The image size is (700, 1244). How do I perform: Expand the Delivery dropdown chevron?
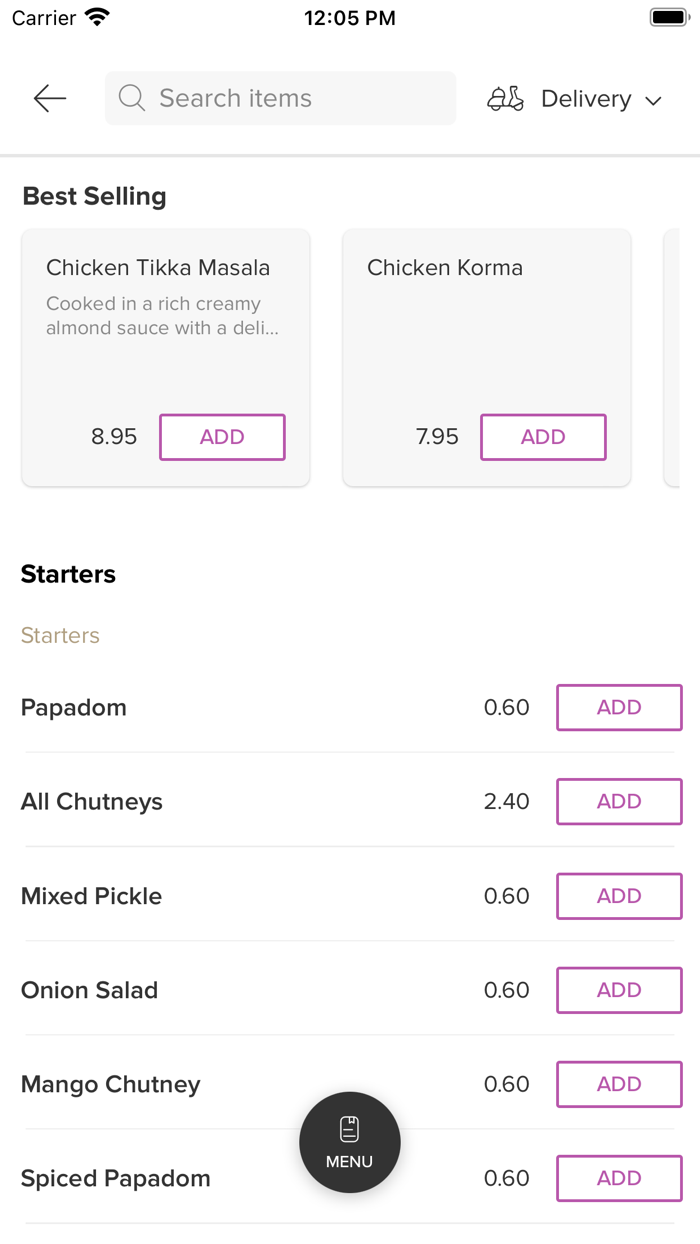pos(654,101)
